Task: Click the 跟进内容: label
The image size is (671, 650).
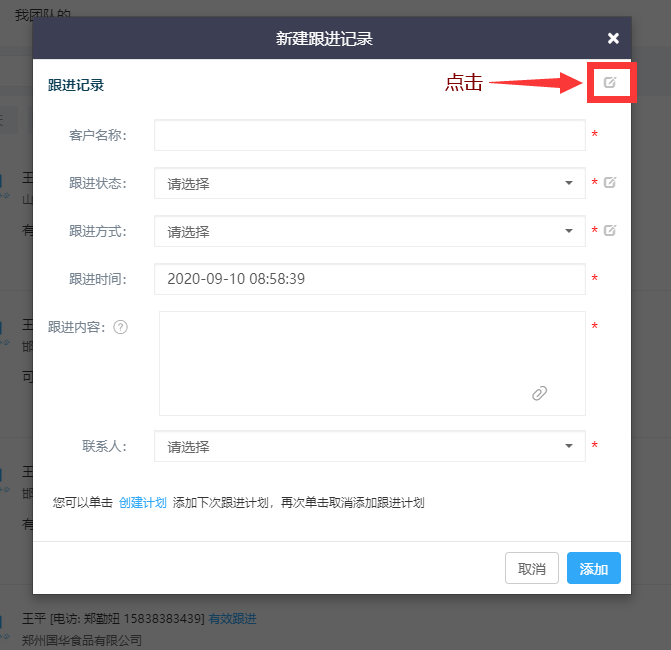Action: pos(77,327)
